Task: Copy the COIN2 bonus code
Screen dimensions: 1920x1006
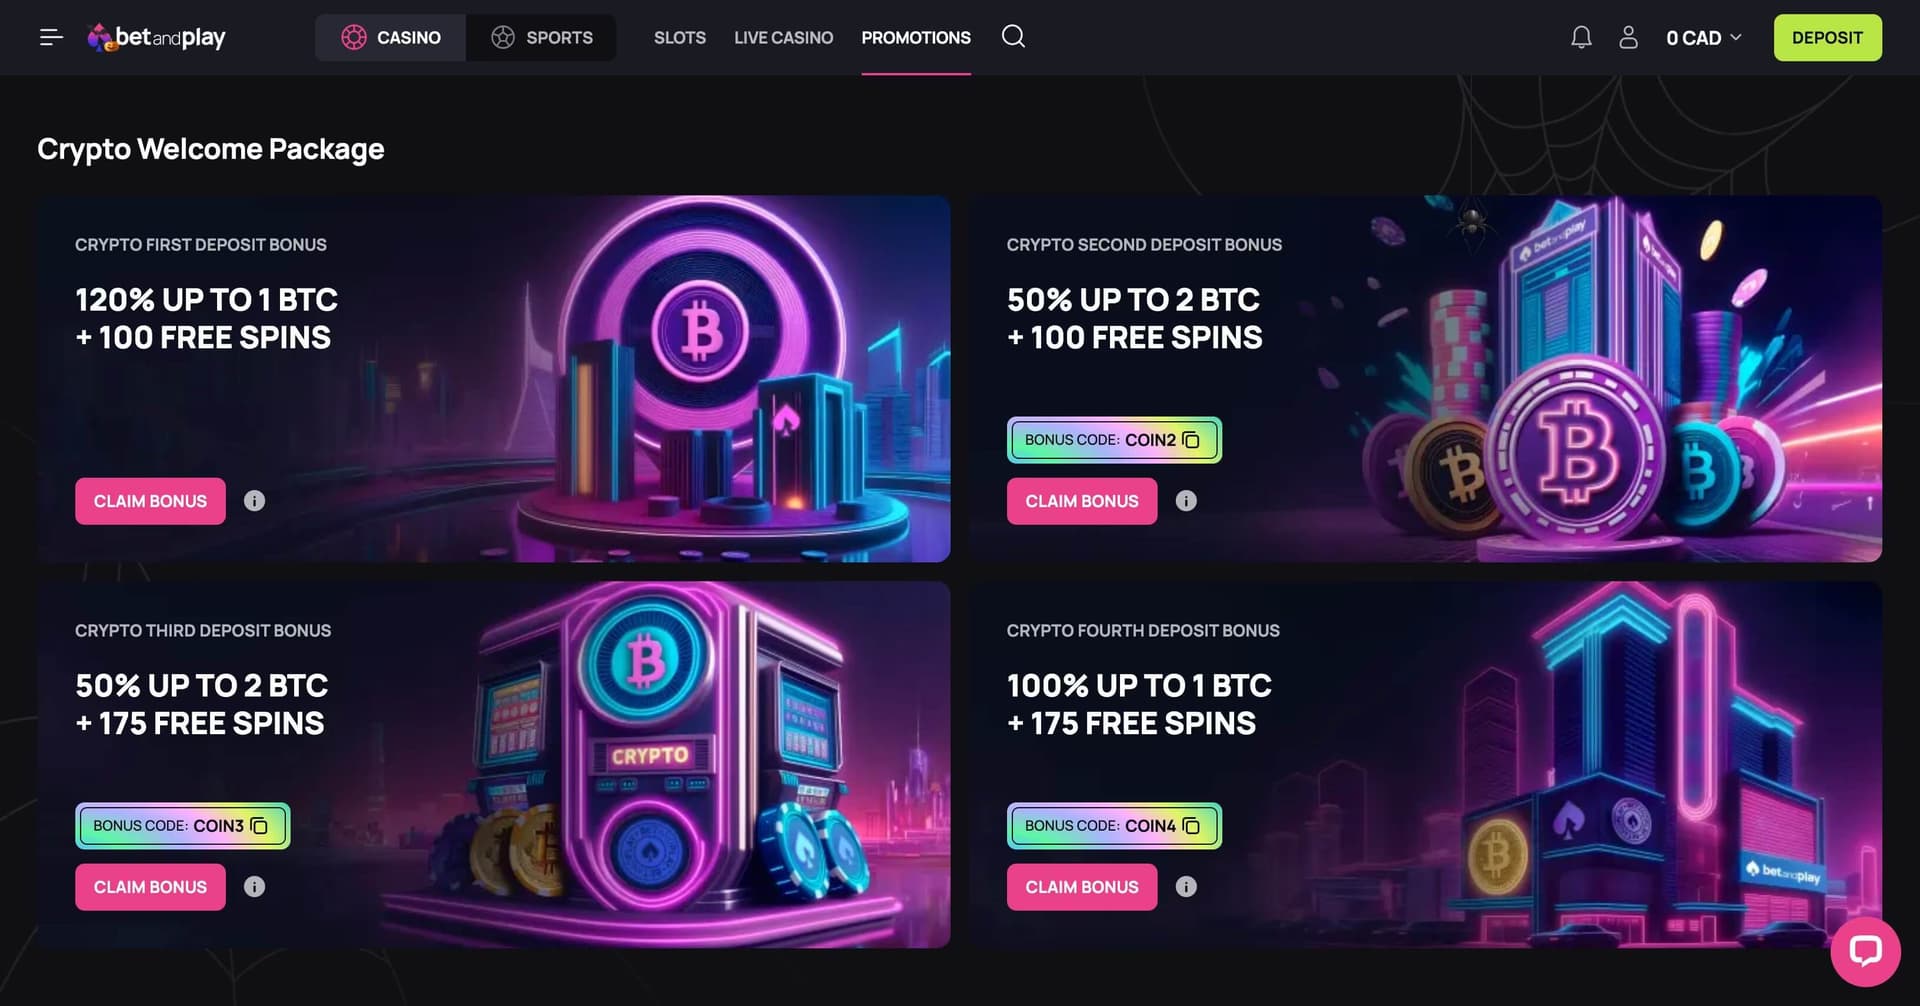Action: (1190, 440)
